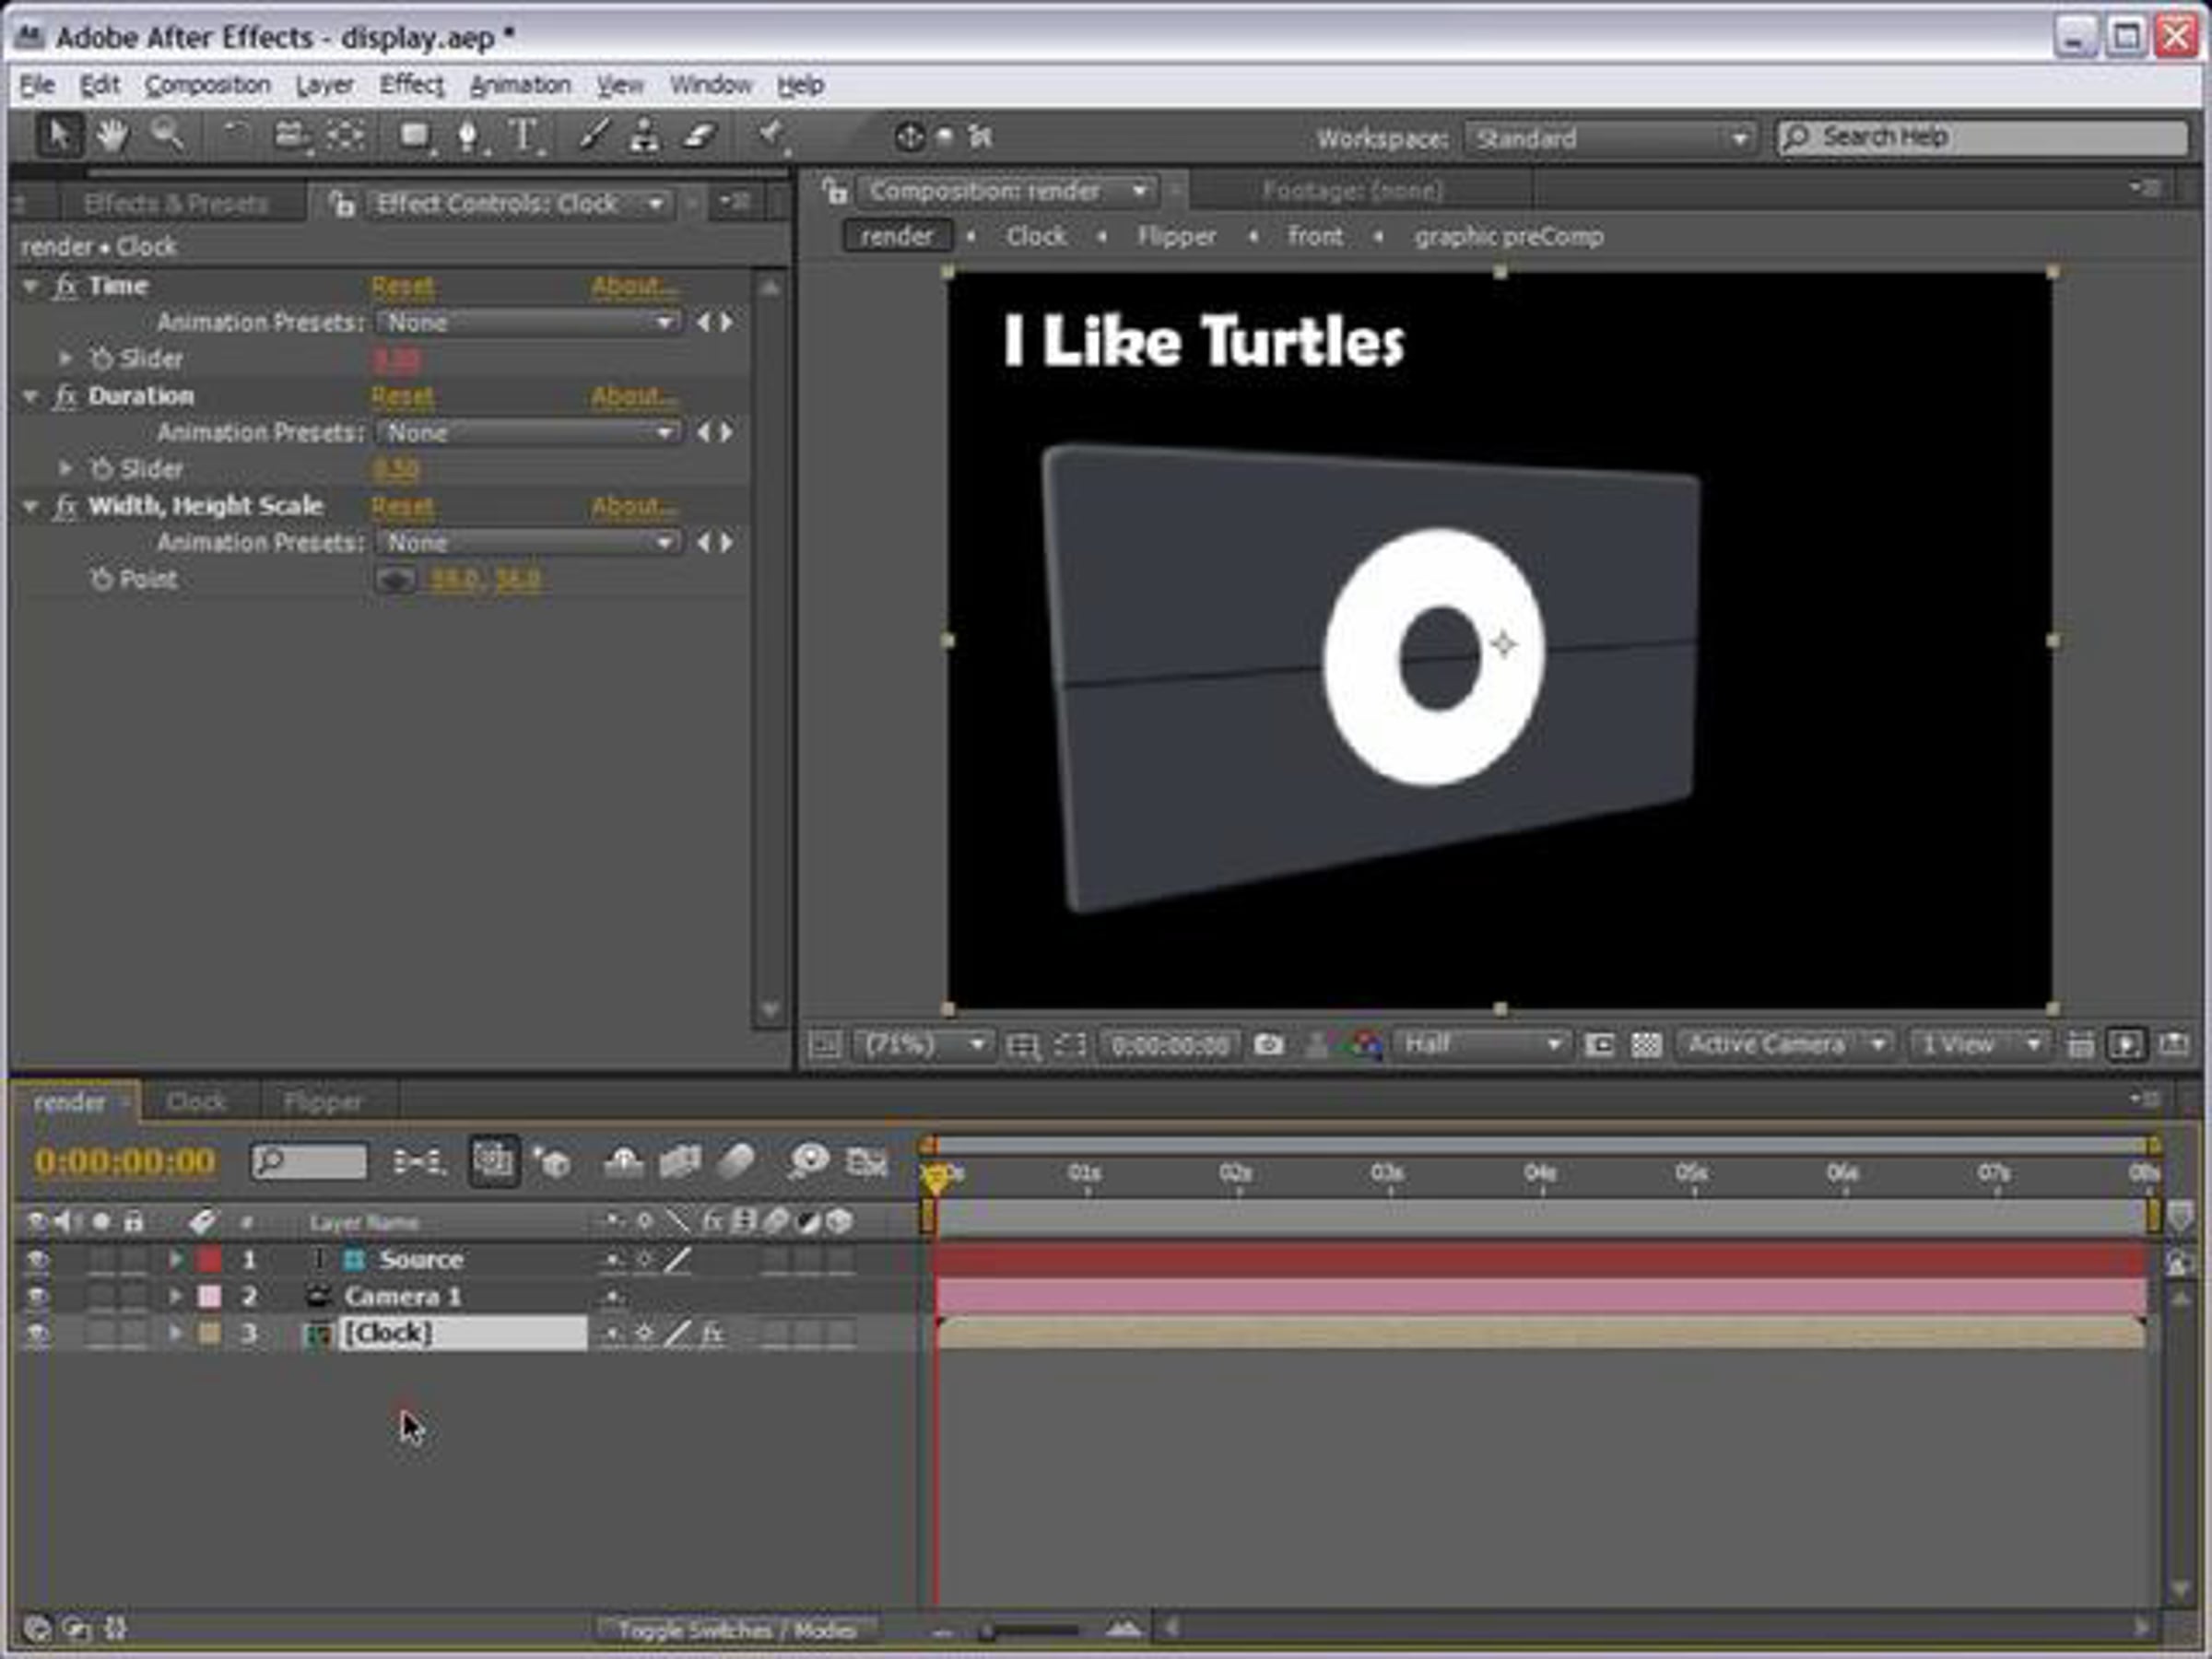Toggle the Time effect fx switch
Screen dimensions: 2212x1659
click(66, 286)
